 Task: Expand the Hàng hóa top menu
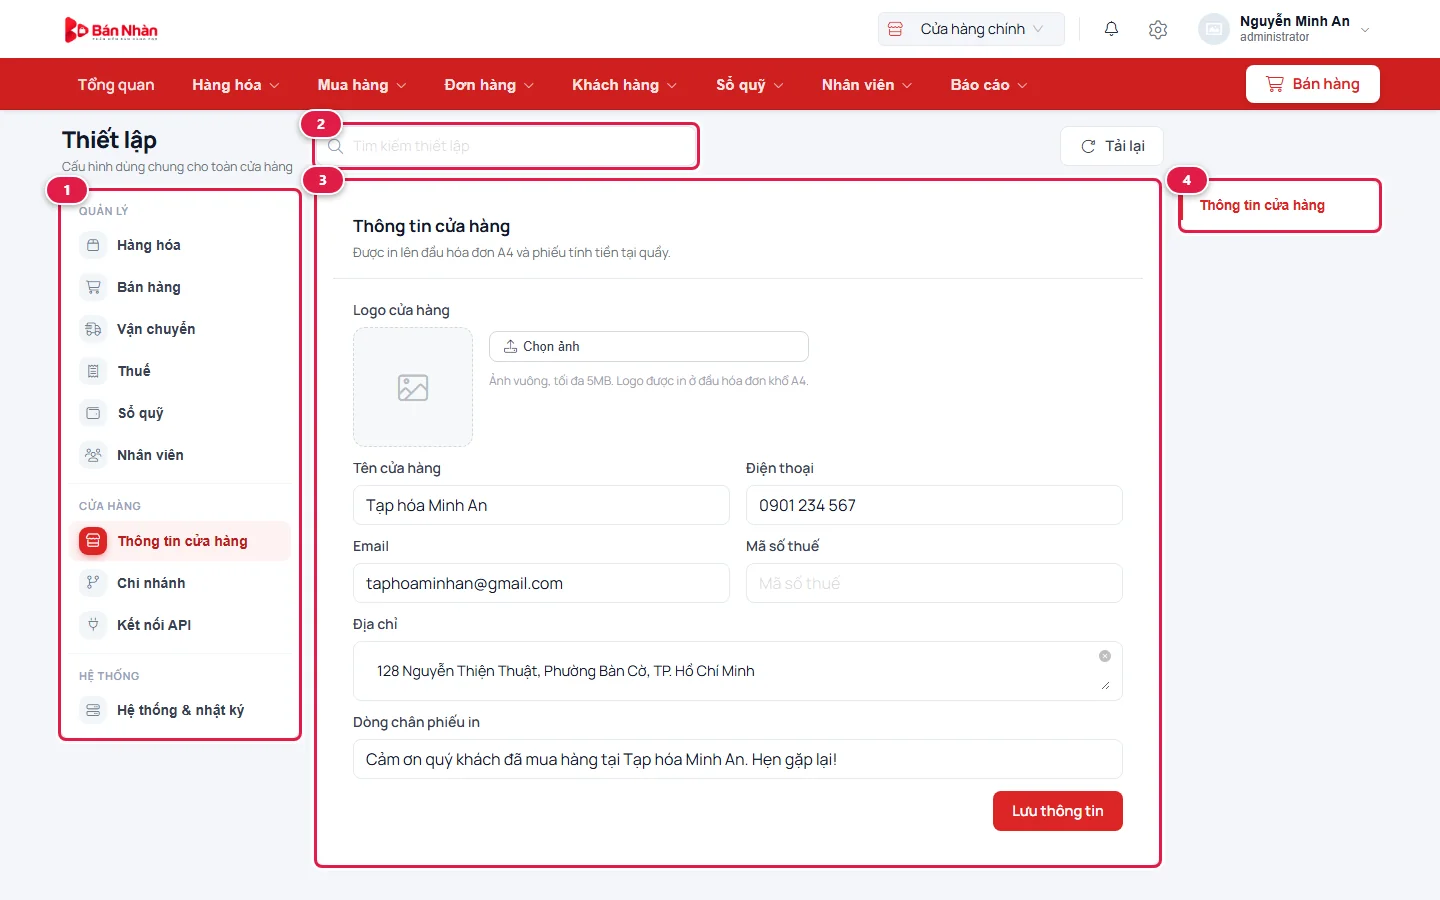[236, 85]
